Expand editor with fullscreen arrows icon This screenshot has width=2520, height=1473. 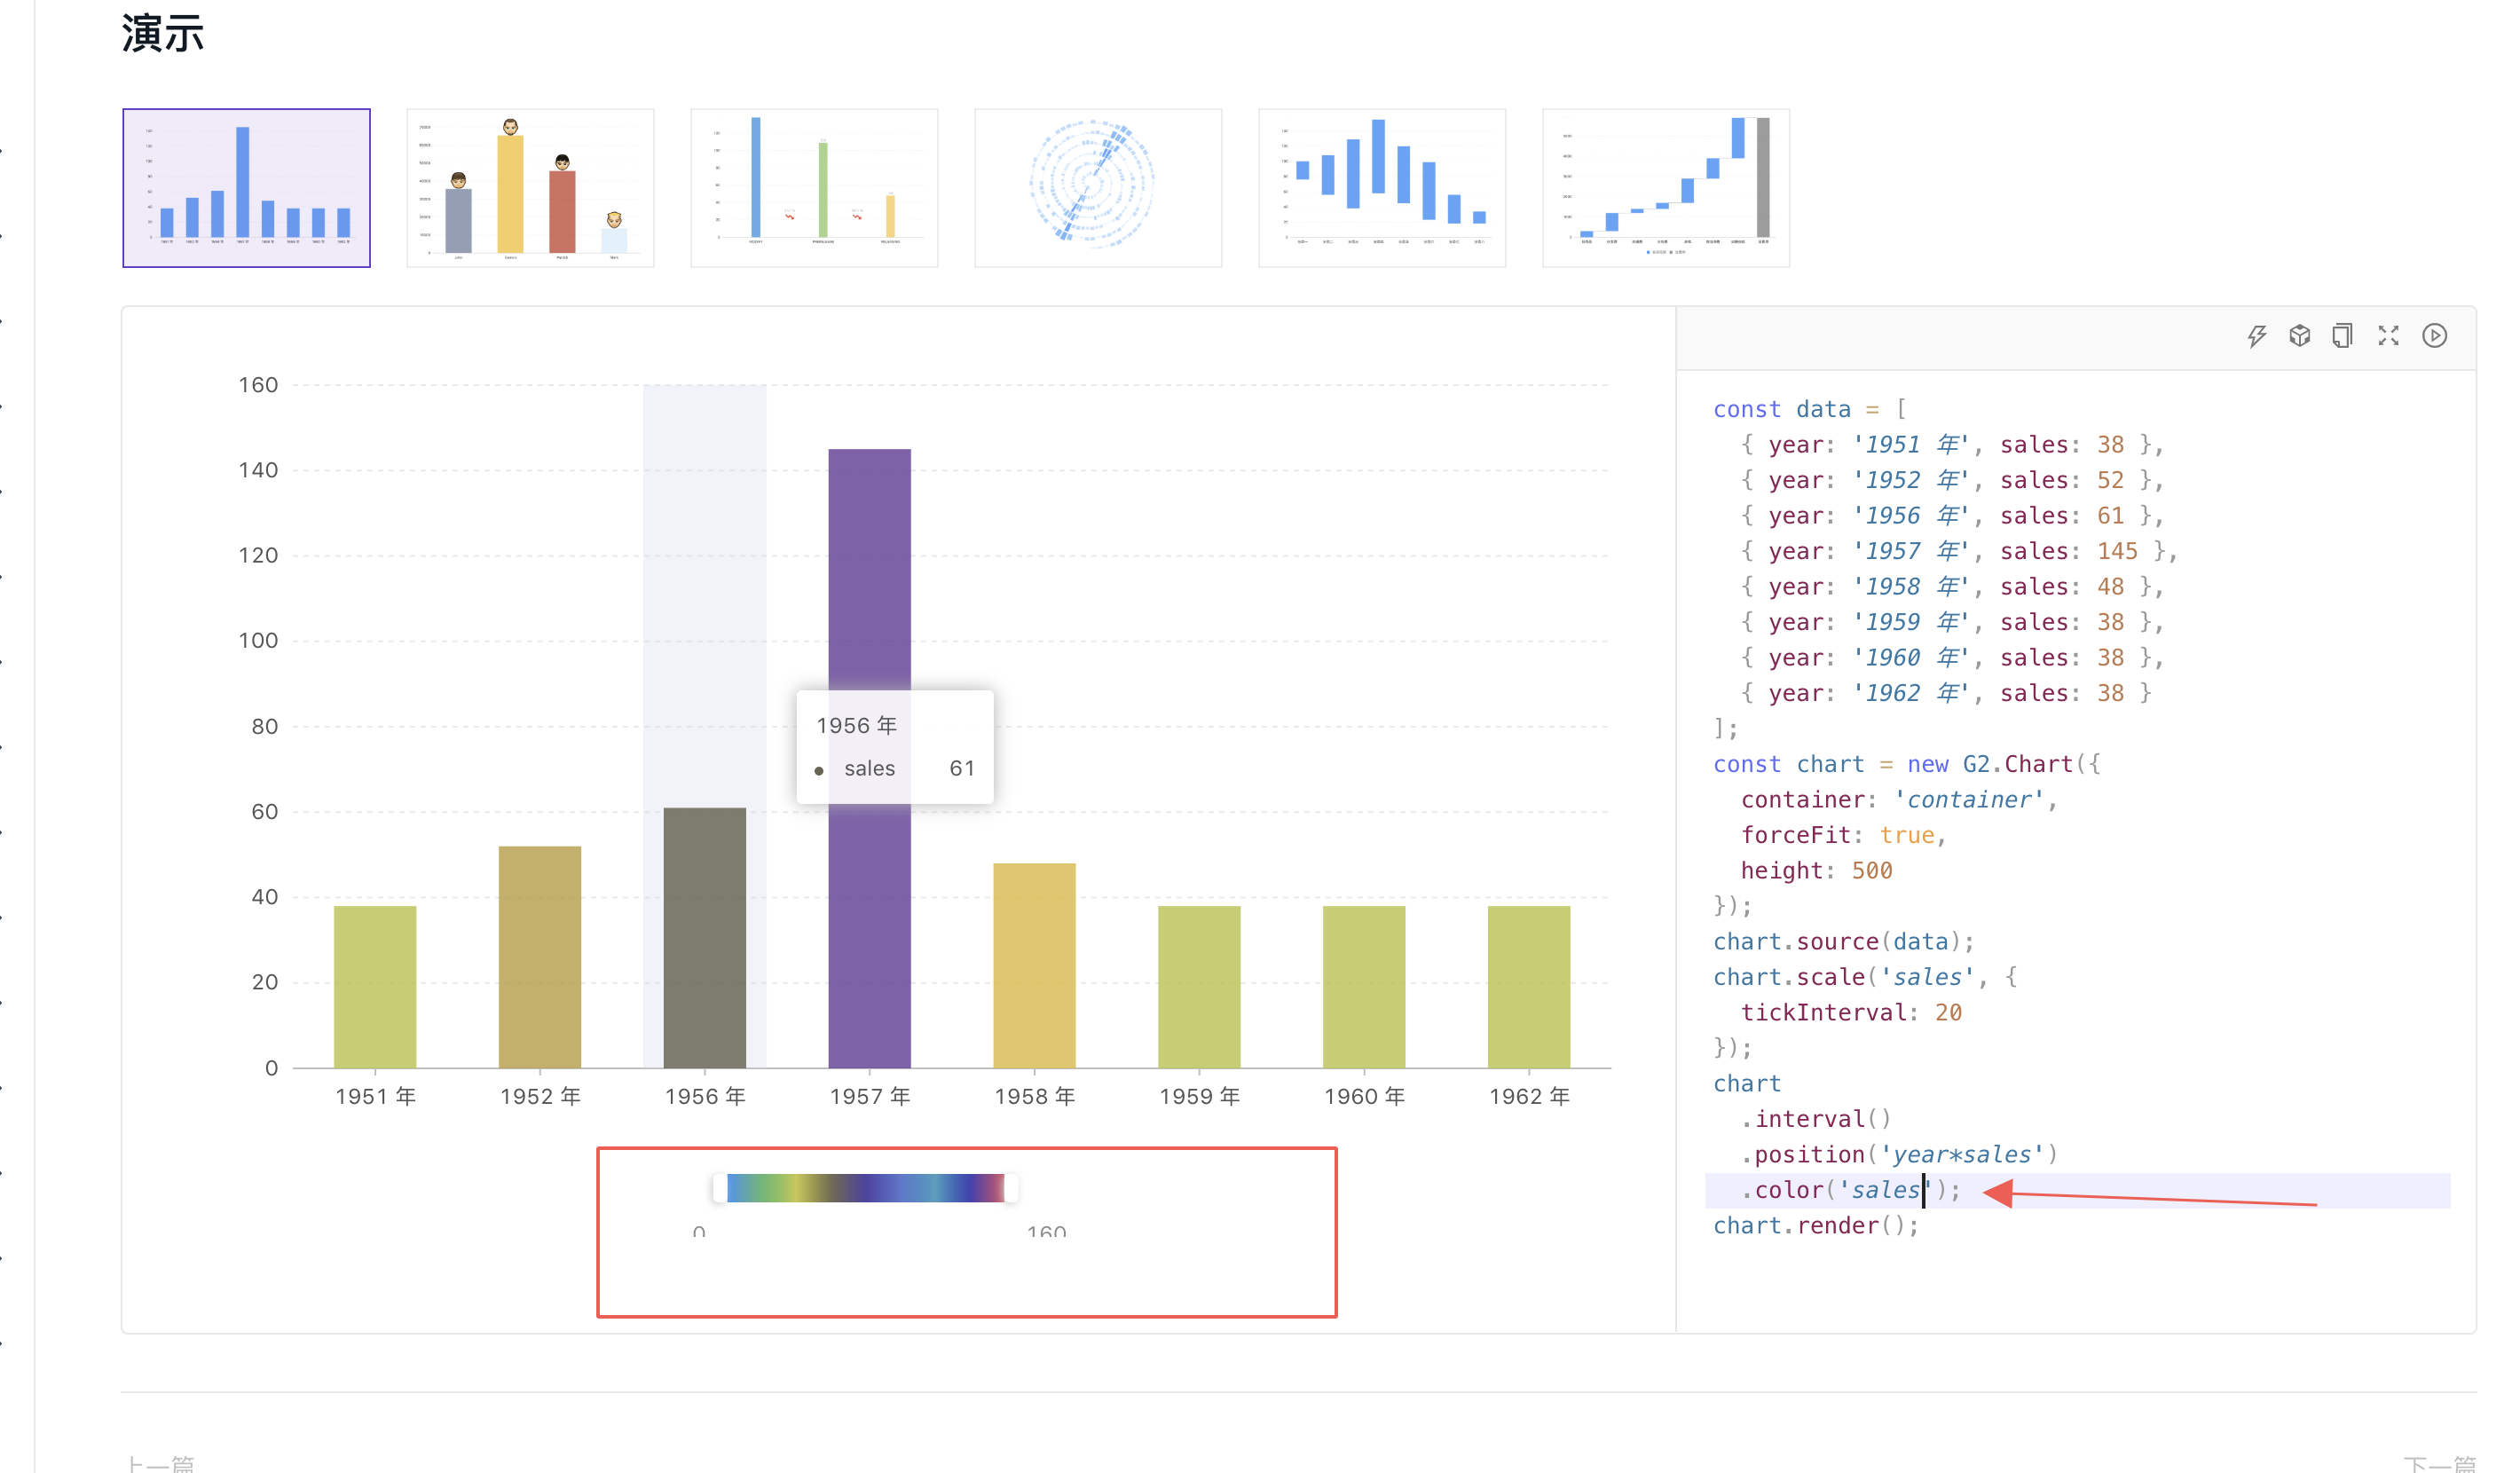[x=2388, y=336]
